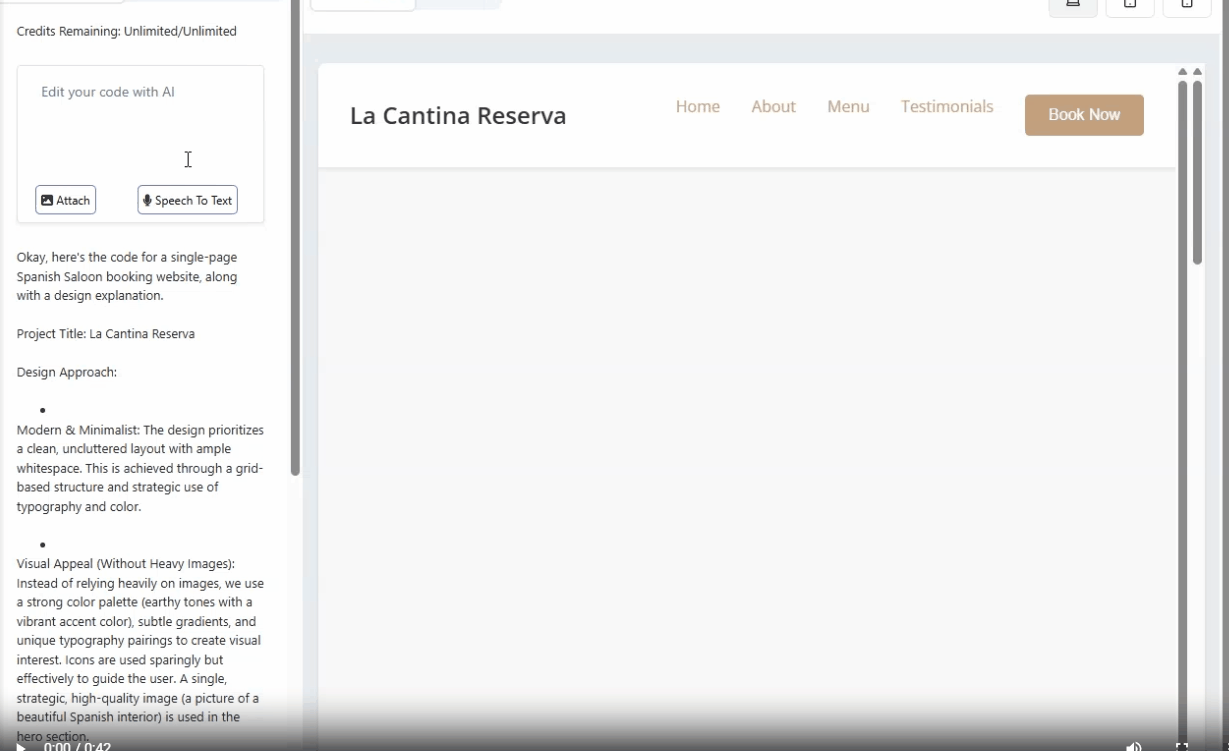Go to the About navigation link
The image size is (1229, 751).
pyautogui.click(x=773, y=107)
